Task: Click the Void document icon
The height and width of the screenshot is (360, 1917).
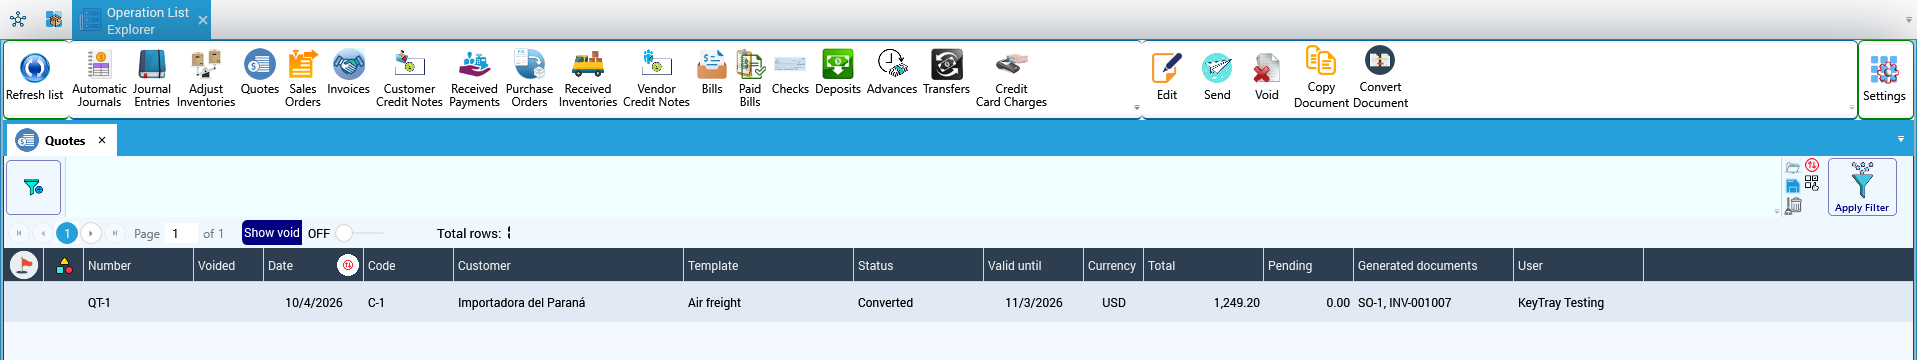Action: (1267, 68)
